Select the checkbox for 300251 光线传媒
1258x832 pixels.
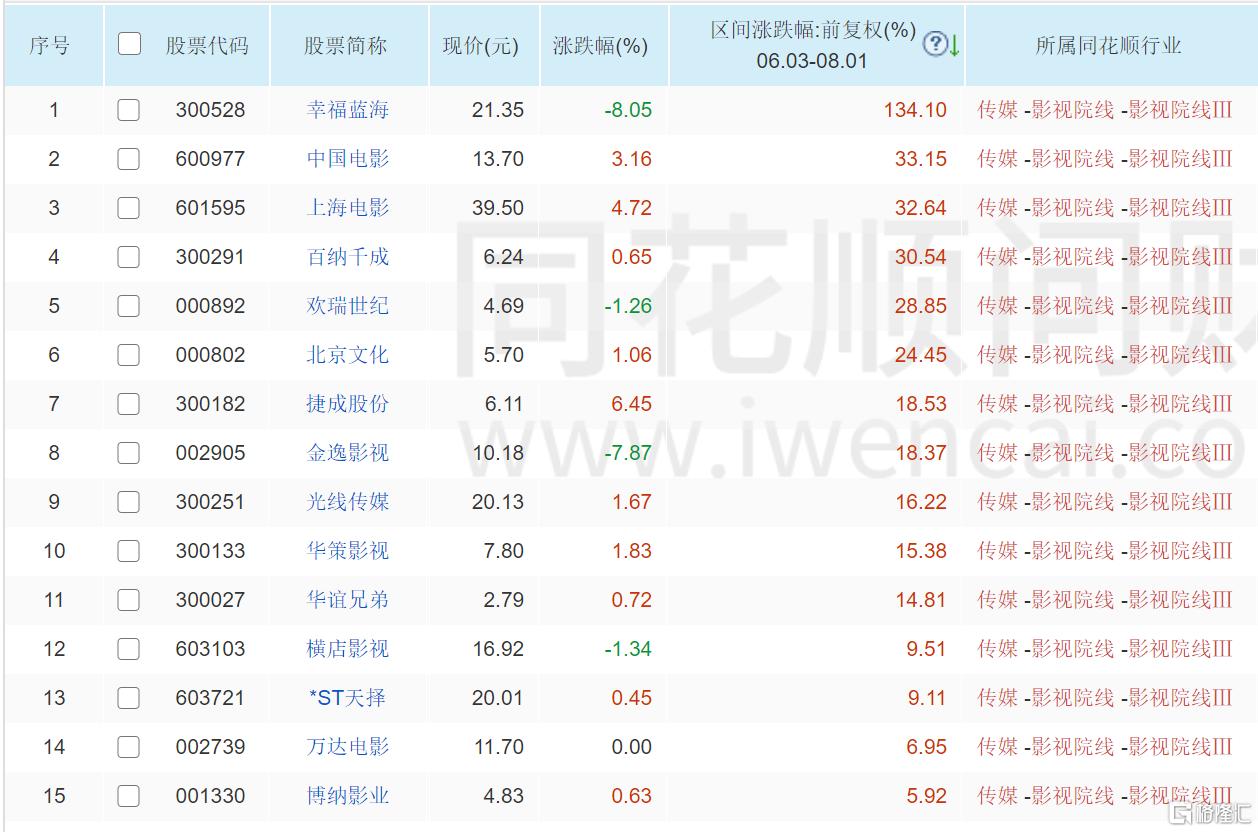(128, 502)
